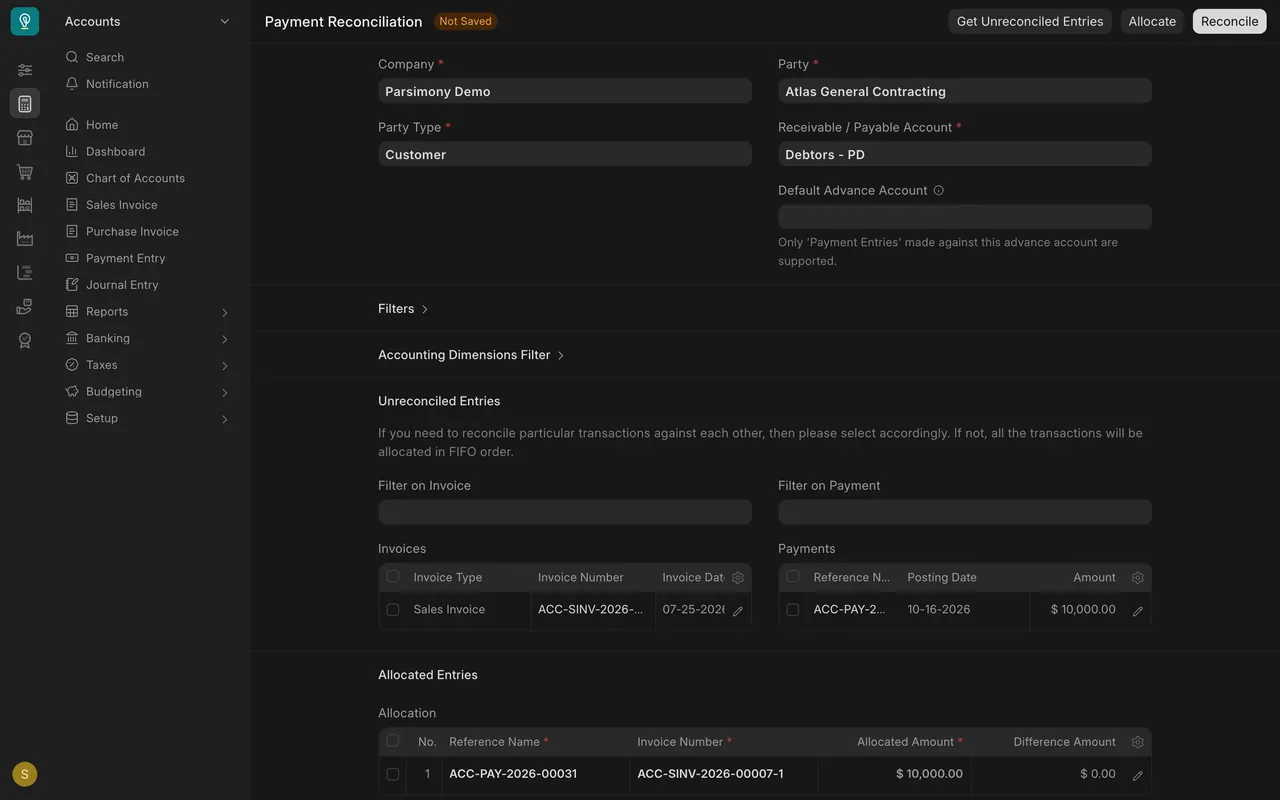The width and height of the screenshot is (1280, 800).
Task: Edit the Sales Invoice row with its pencil
Action: coord(738,611)
